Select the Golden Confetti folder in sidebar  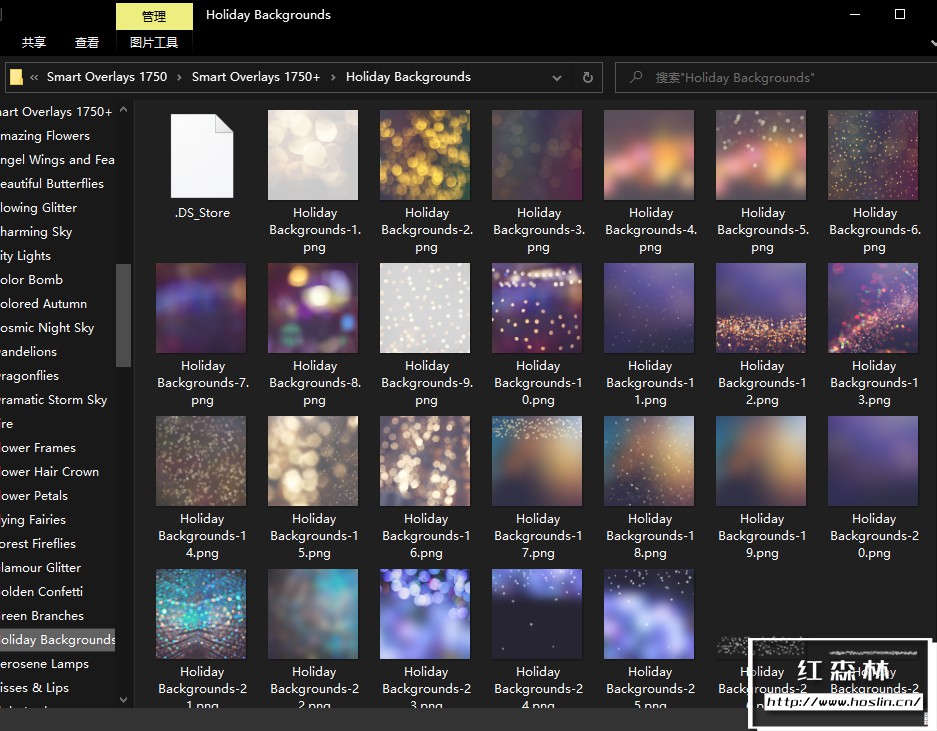(42, 592)
